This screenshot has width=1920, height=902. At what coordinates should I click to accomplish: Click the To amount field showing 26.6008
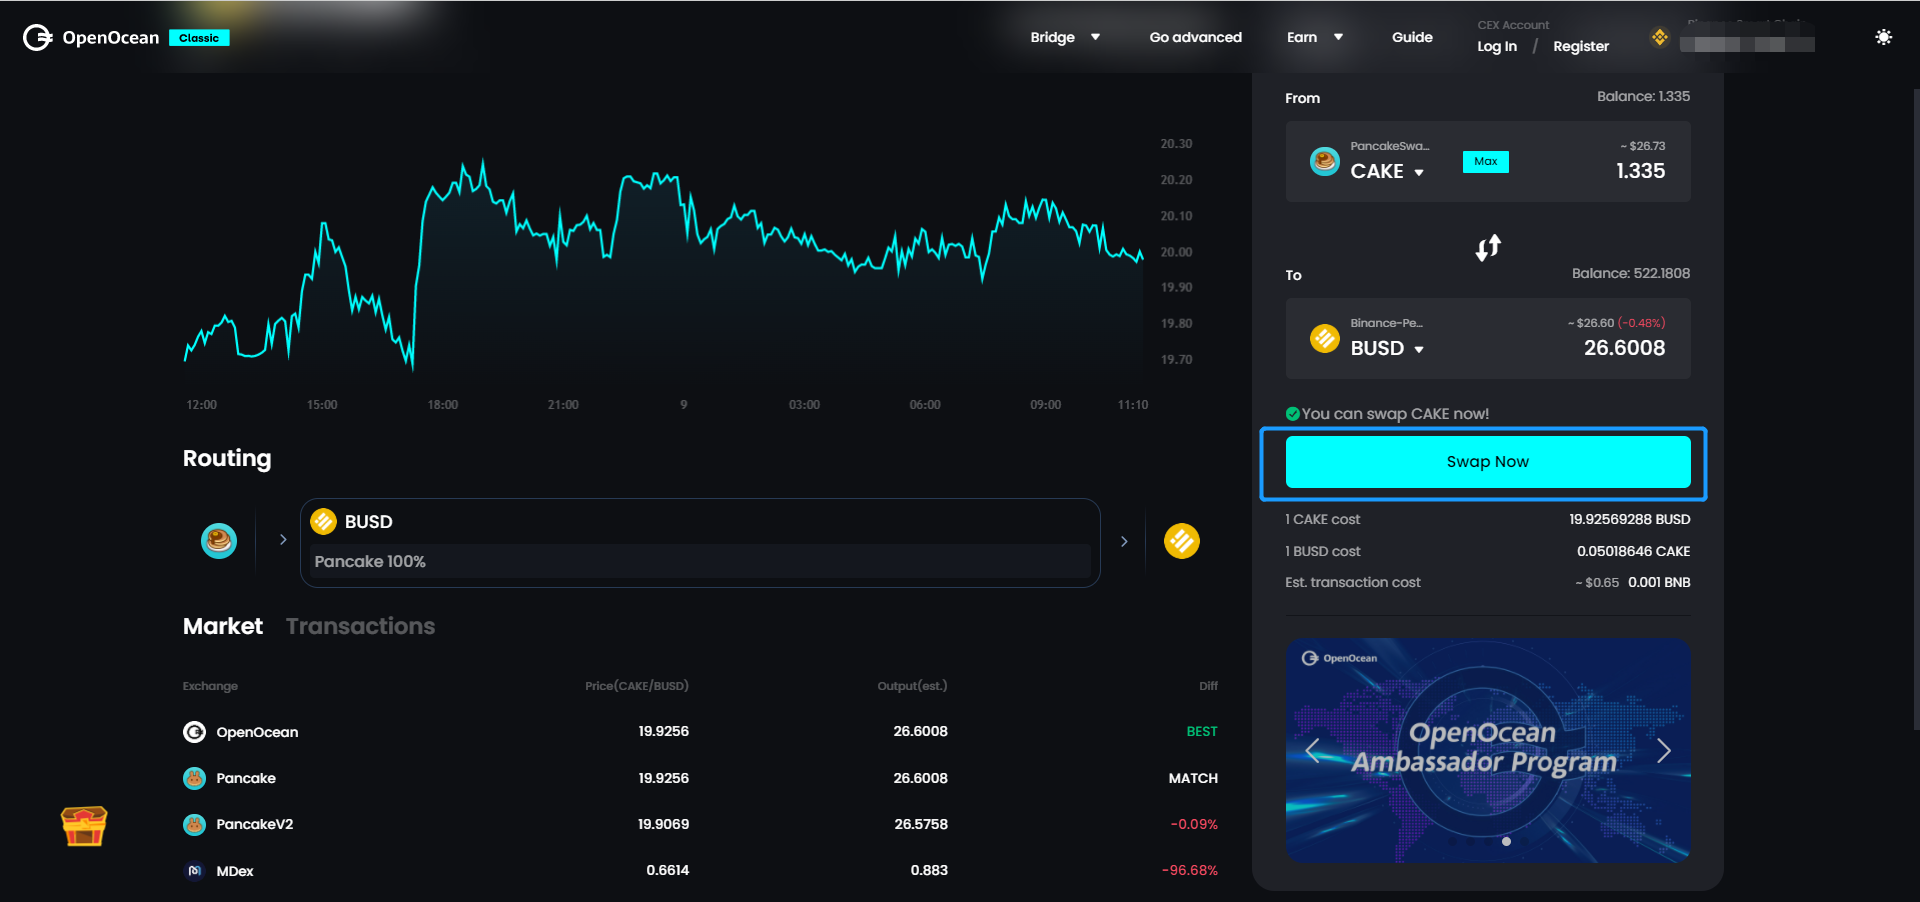point(1624,348)
